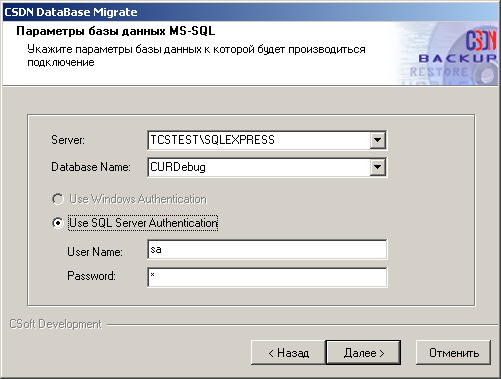
Task: Cancel wizard with Отменить button
Action: click(454, 353)
